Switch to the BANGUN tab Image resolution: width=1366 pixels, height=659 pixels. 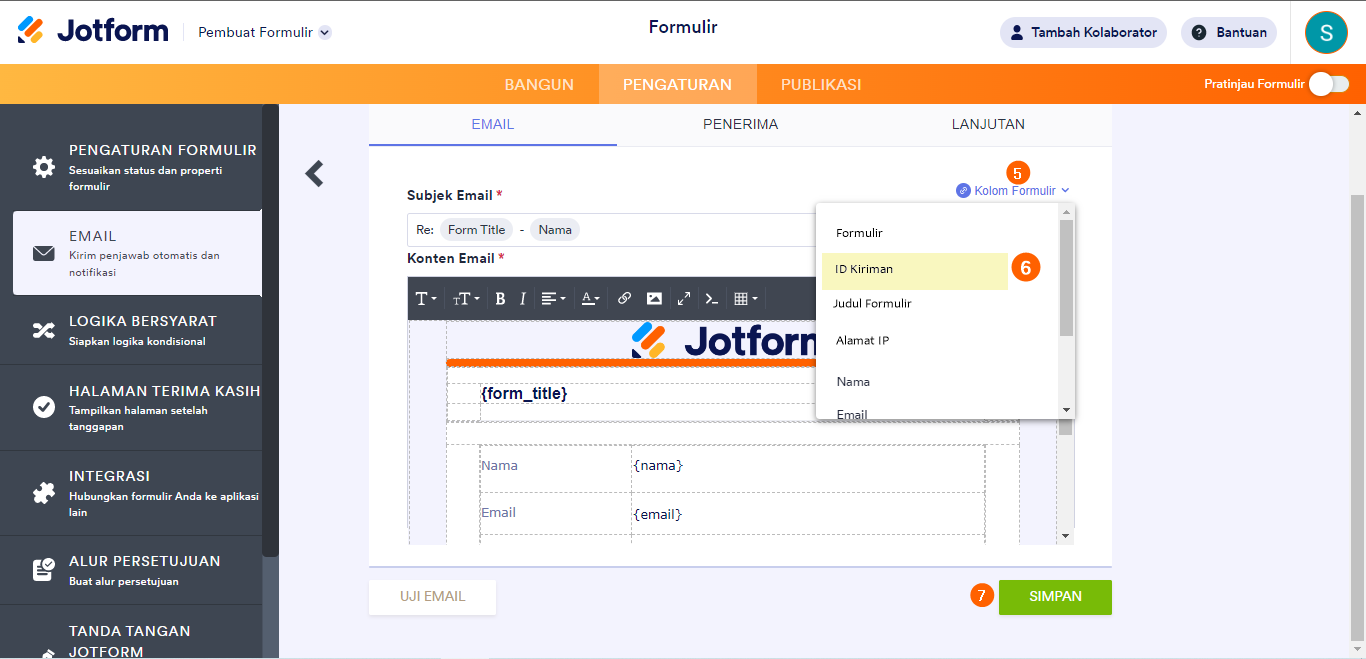pos(539,84)
